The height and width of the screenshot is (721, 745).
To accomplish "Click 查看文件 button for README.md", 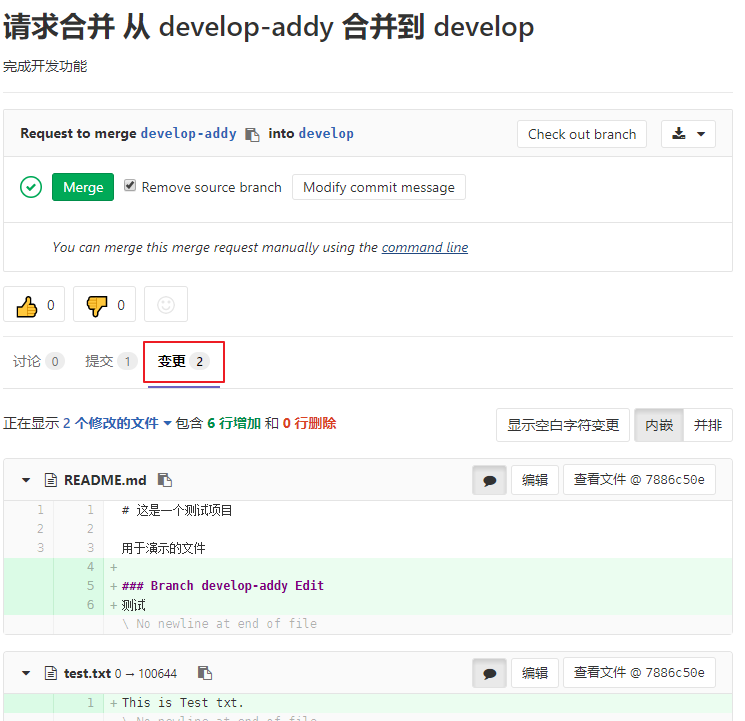I will 638,480.
